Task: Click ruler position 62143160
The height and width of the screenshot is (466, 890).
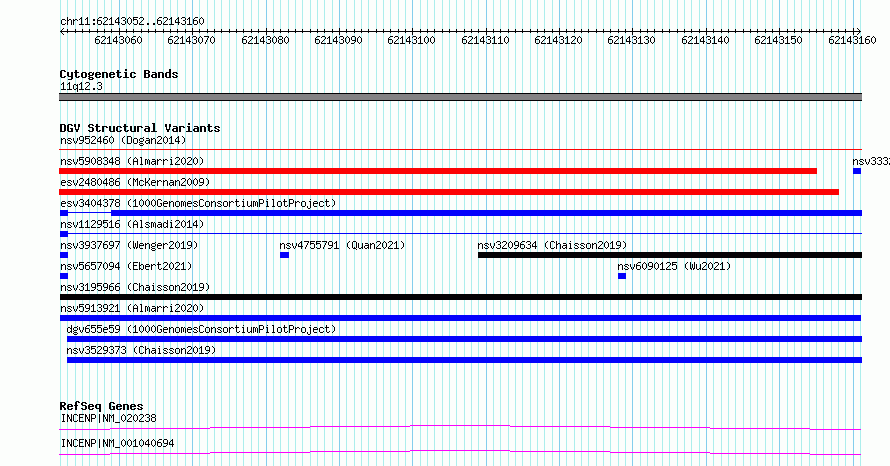Action: pyautogui.click(x=852, y=40)
